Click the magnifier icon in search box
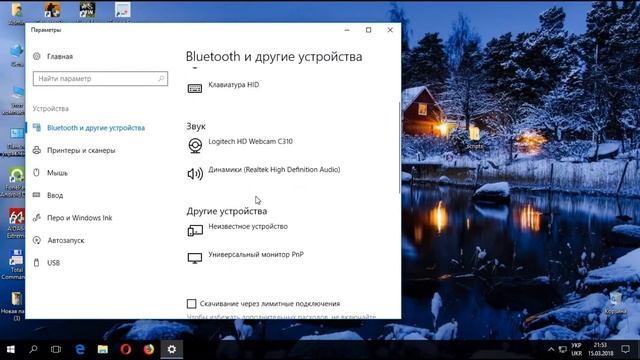The image size is (640, 360). 161,78
